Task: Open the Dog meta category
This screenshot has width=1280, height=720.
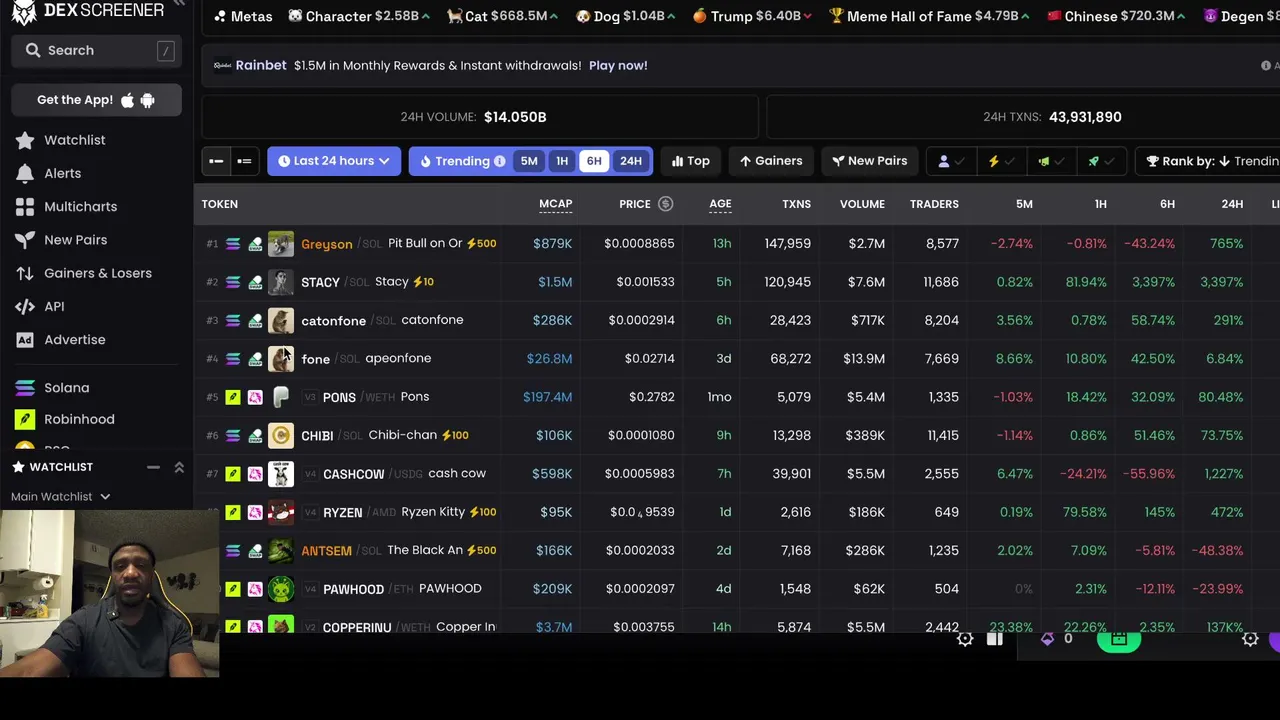Action: click(626, 16)
